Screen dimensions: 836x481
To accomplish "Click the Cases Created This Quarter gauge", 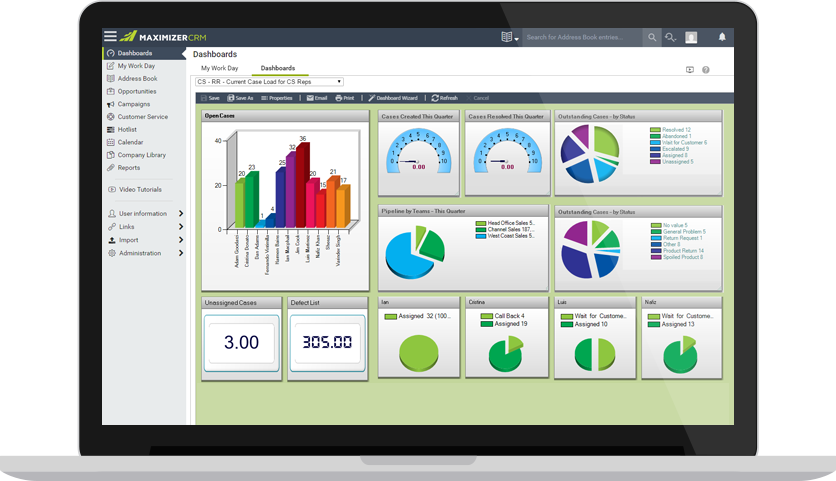I will pos(419,151).
